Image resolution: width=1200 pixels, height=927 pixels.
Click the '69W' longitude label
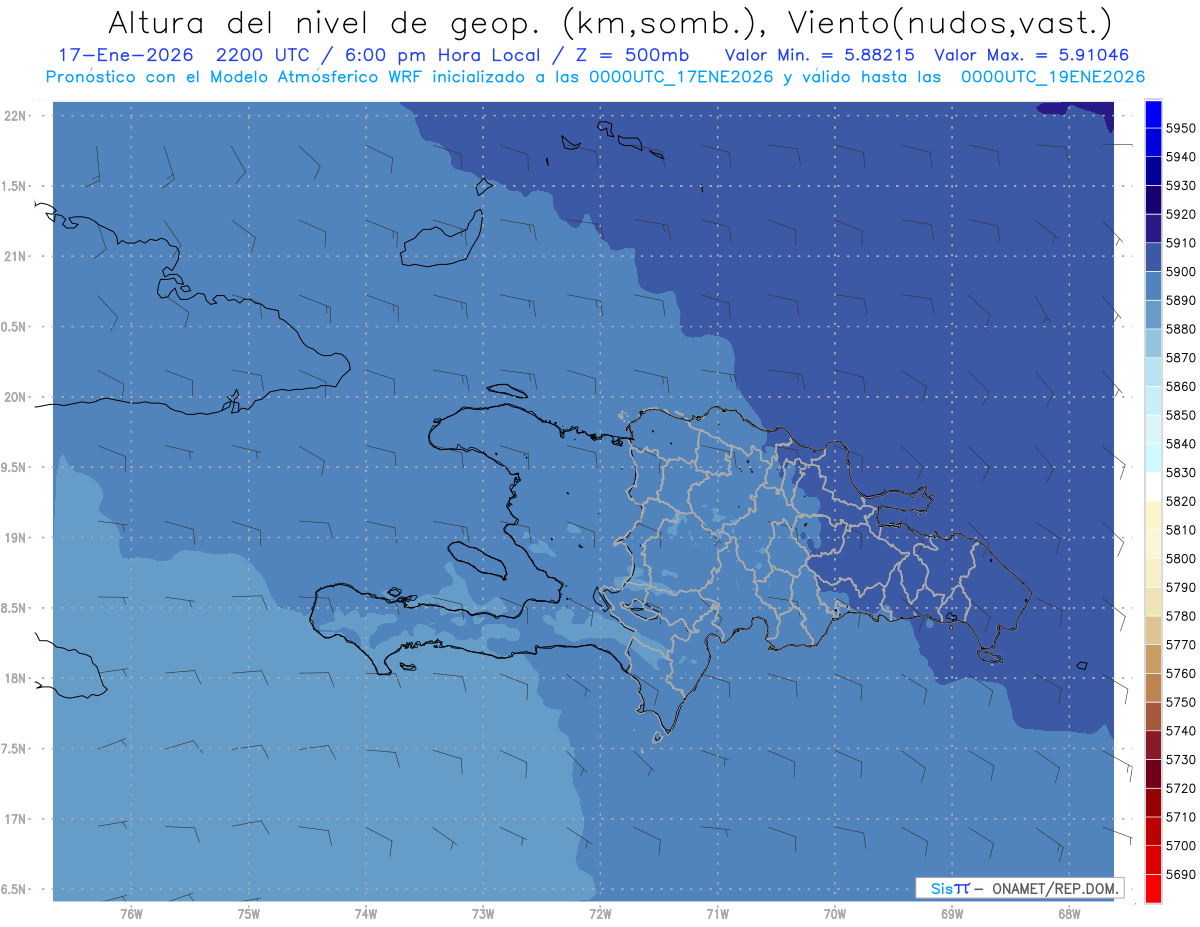pos(952,914)
